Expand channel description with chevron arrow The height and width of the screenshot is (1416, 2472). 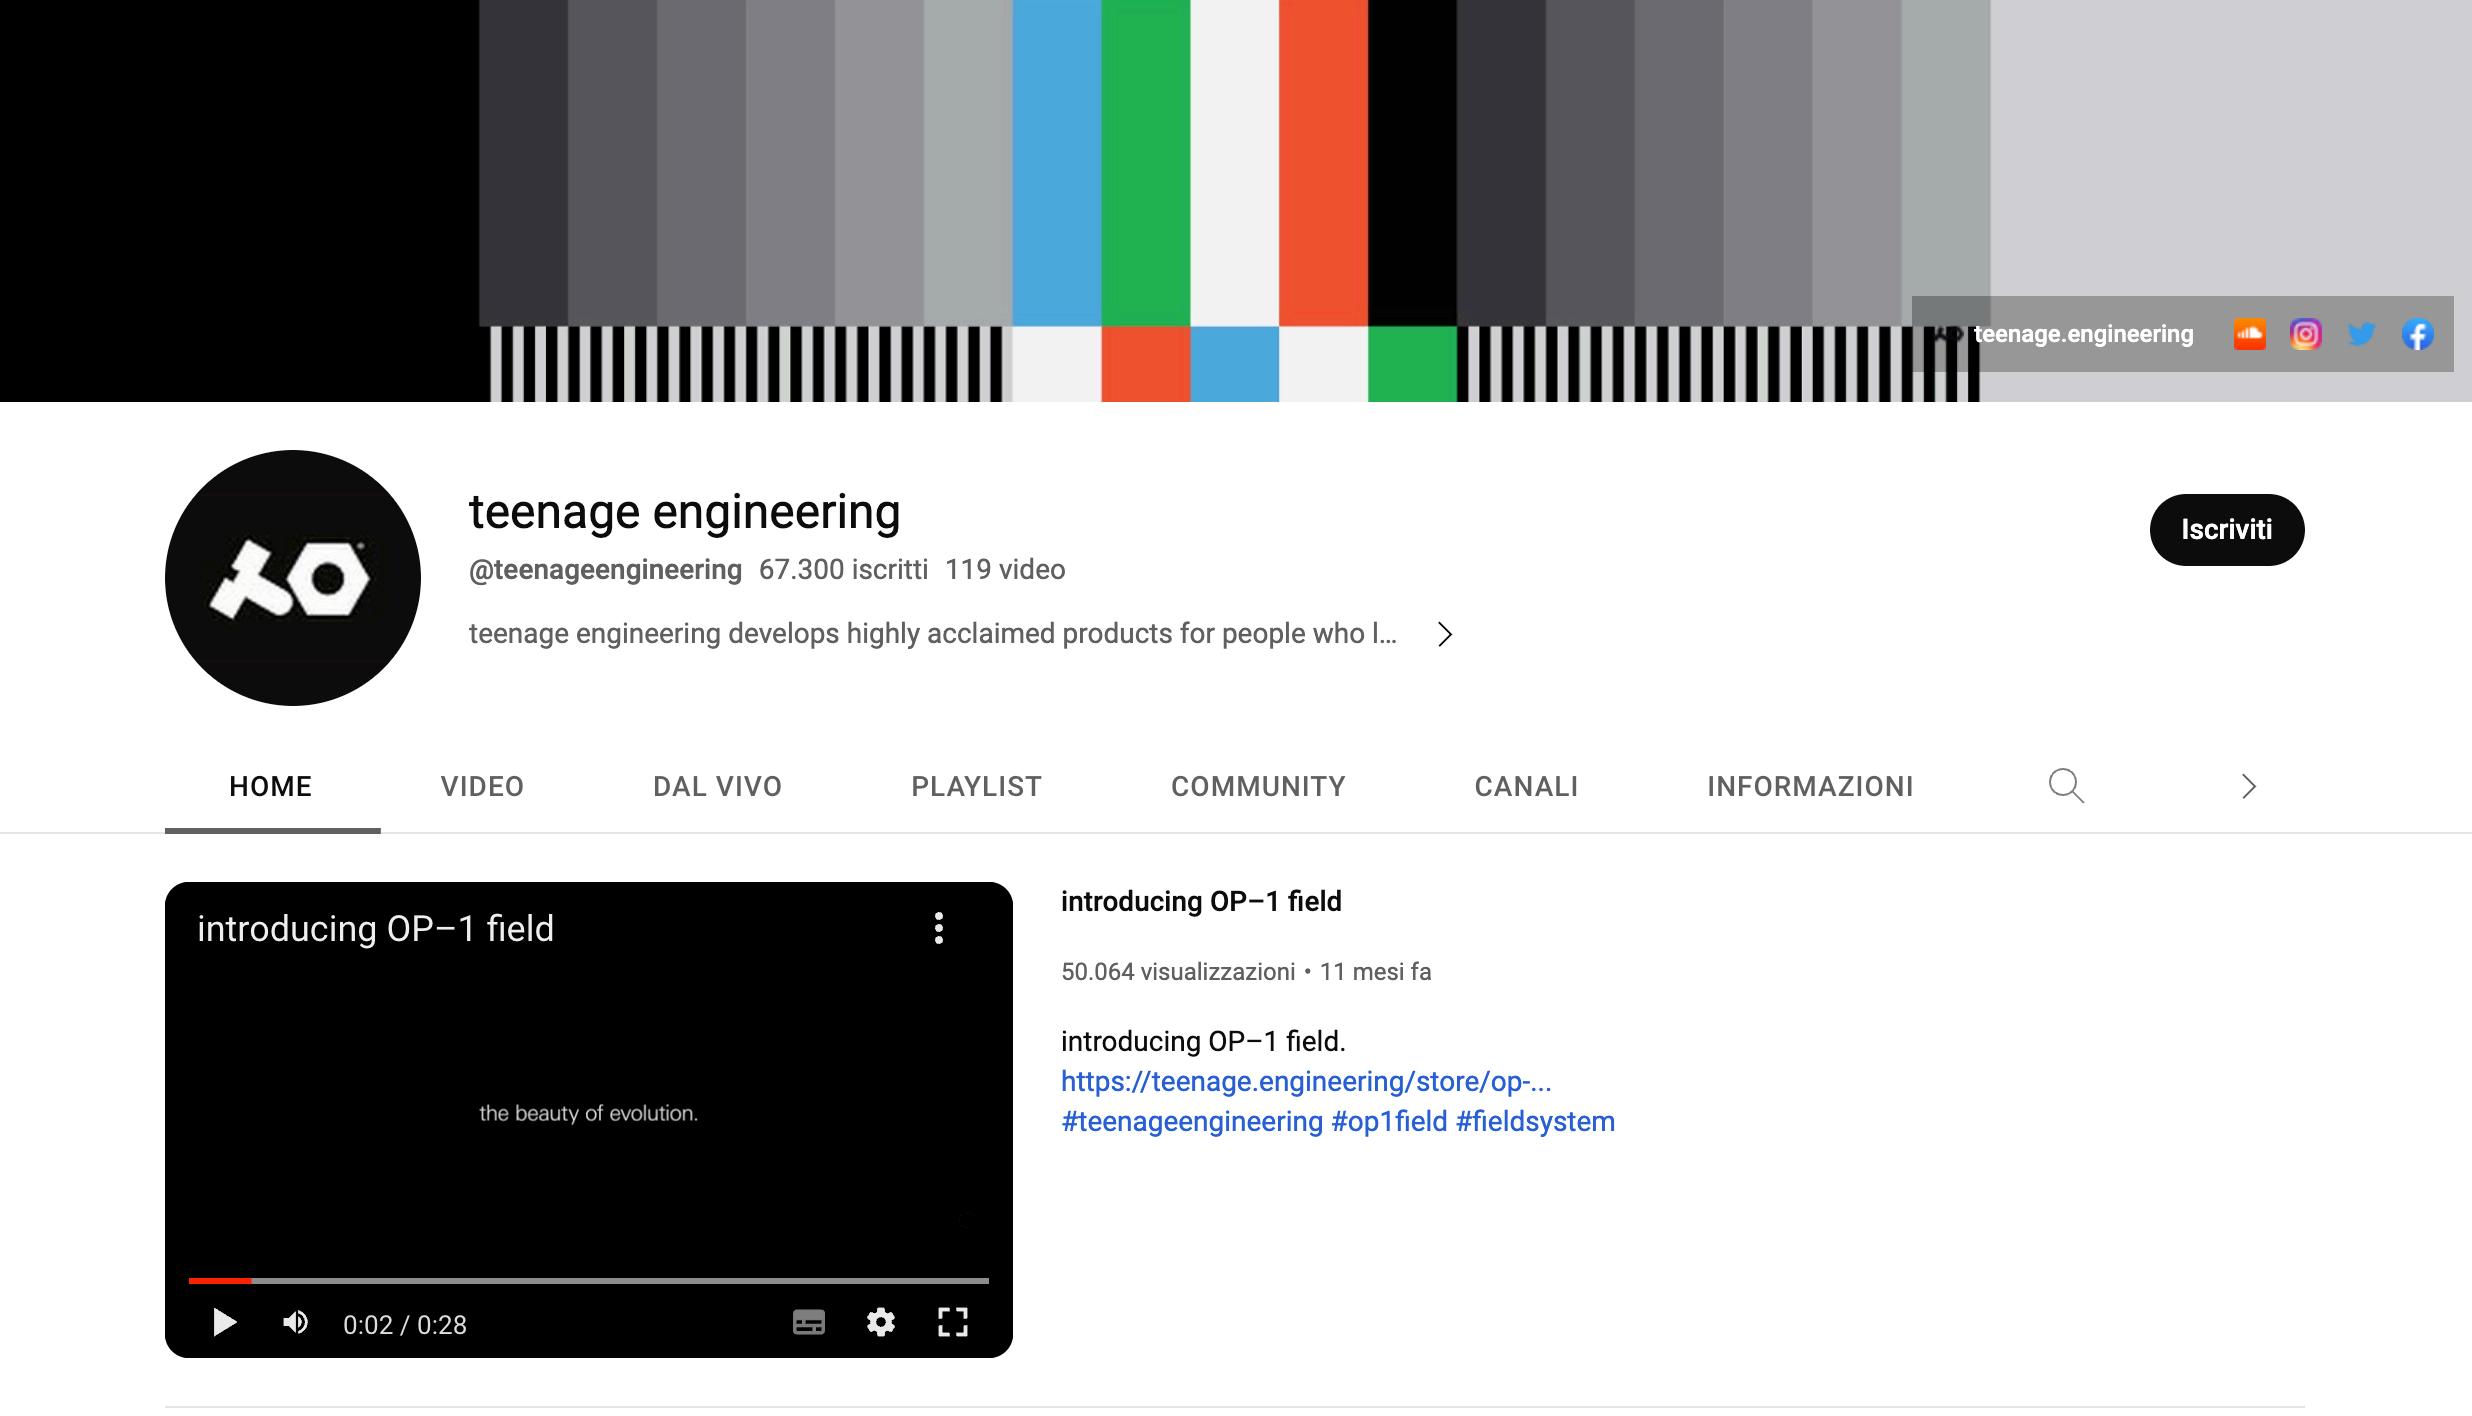coord(1444,634)
